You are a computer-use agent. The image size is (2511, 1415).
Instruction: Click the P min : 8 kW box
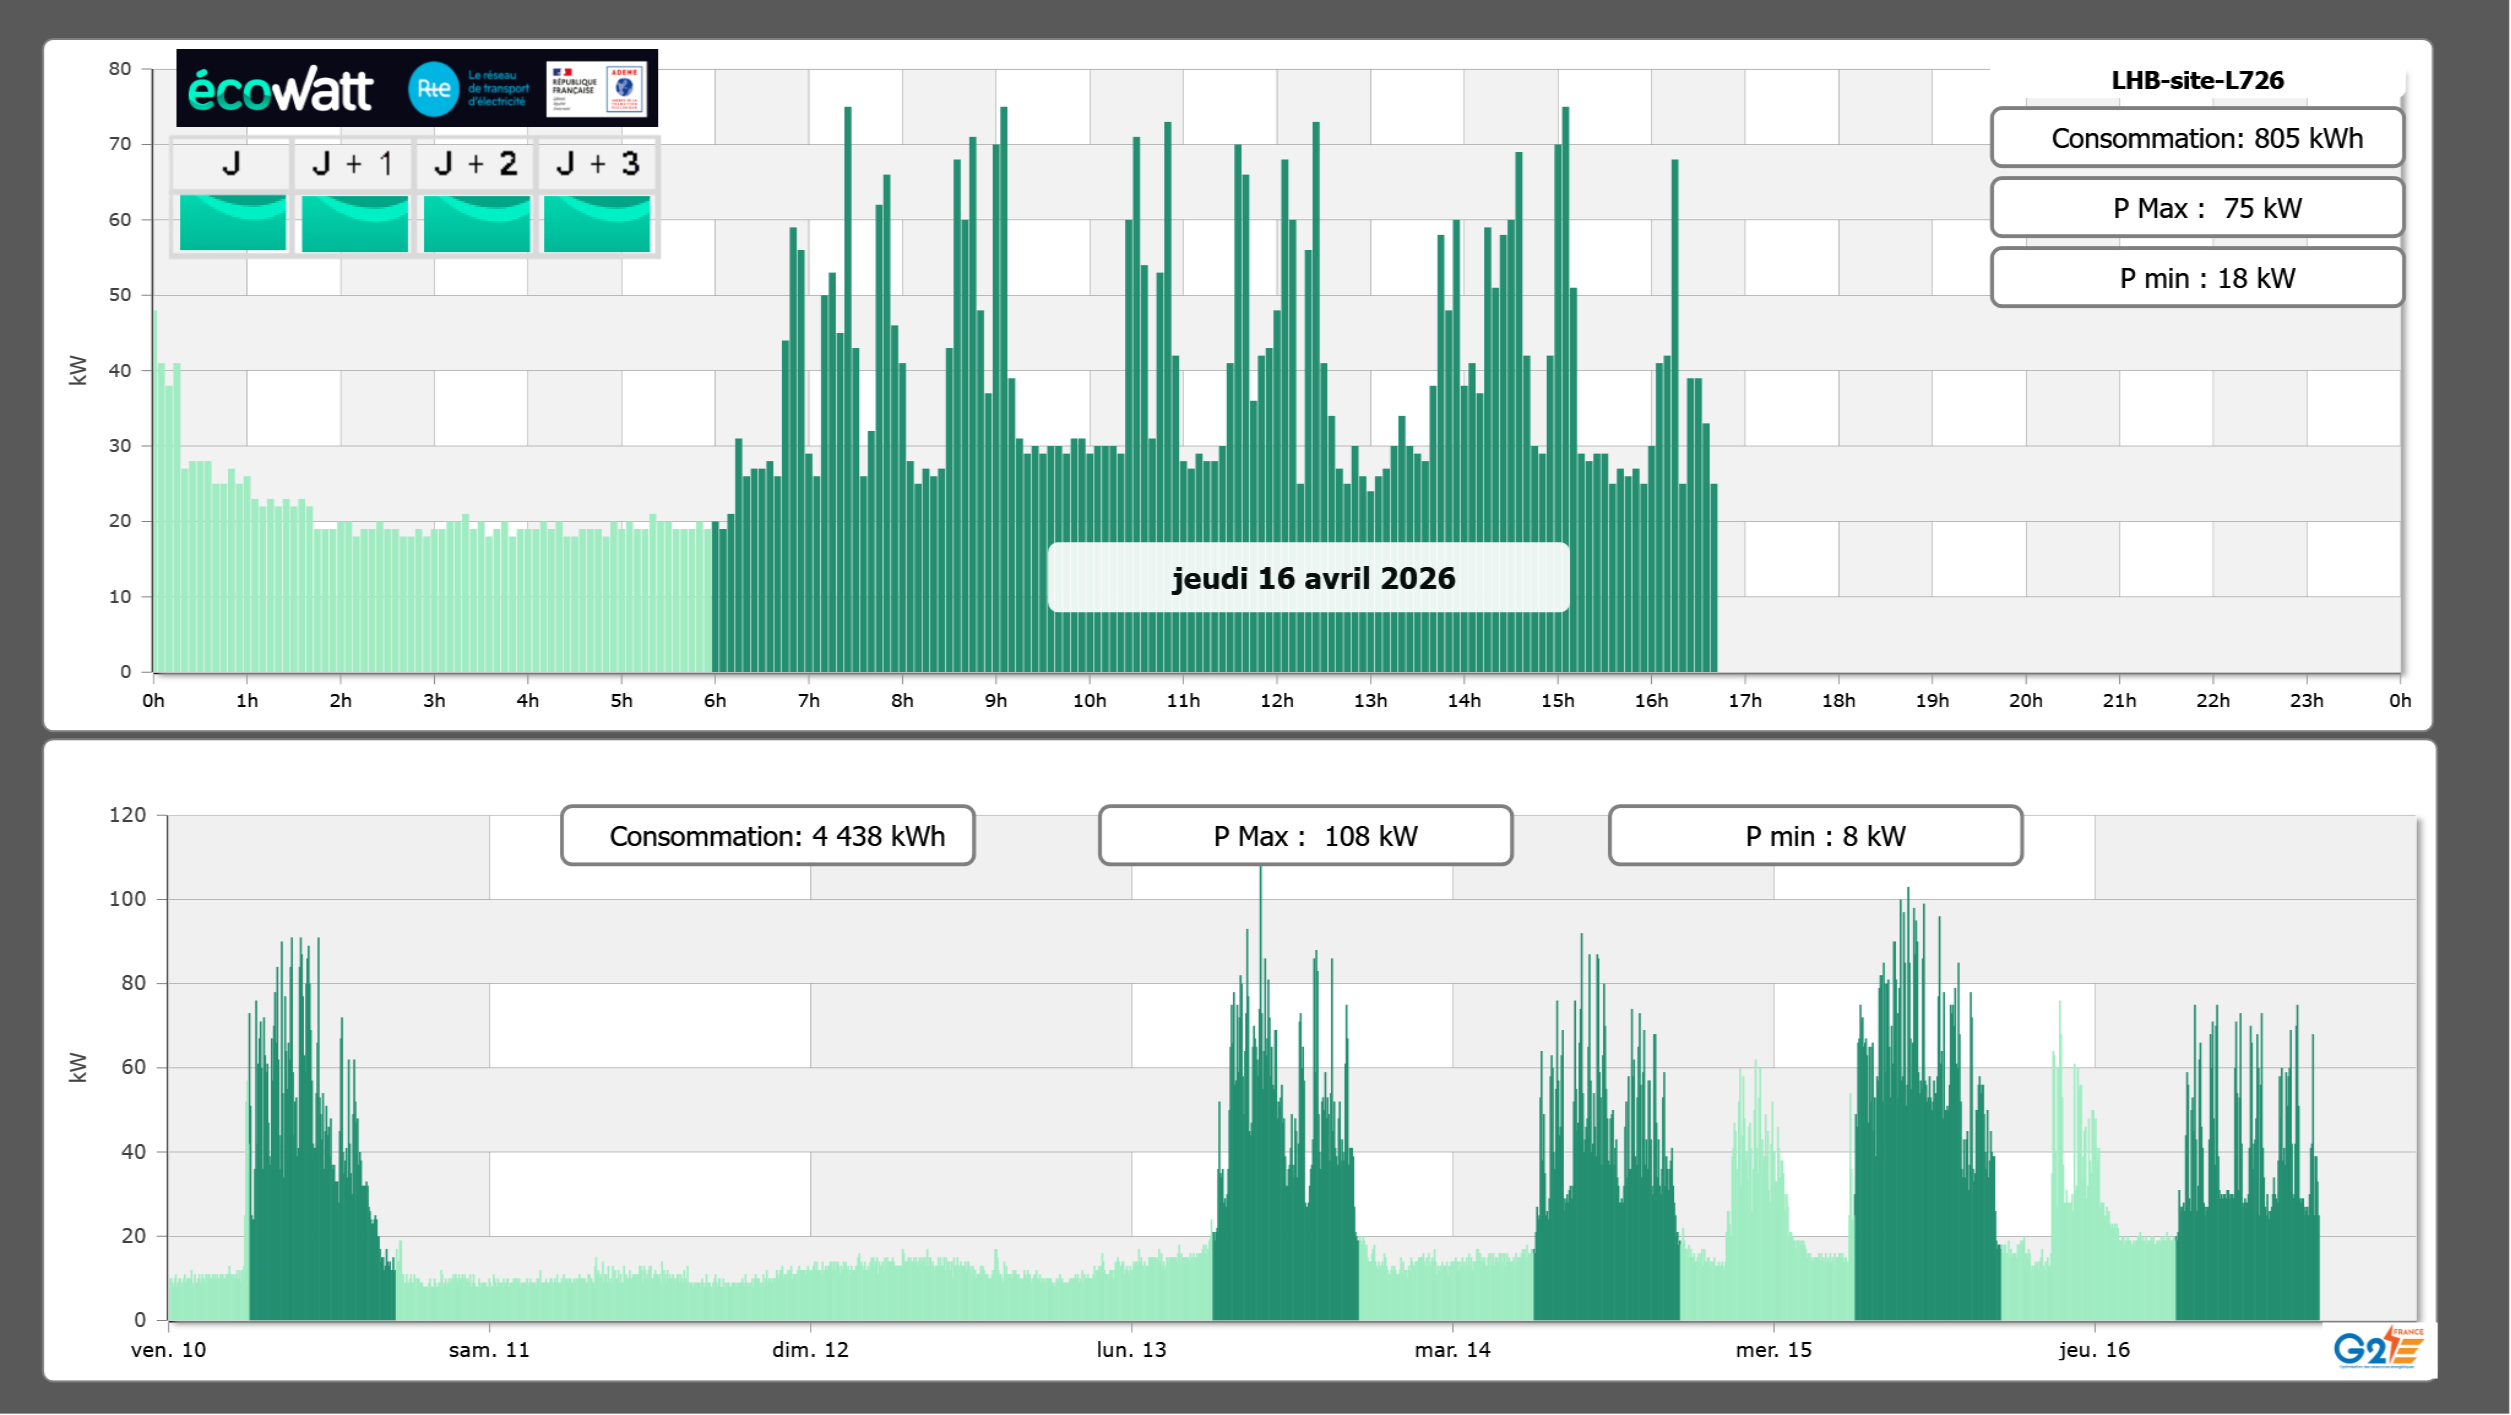click(1815, 836)
